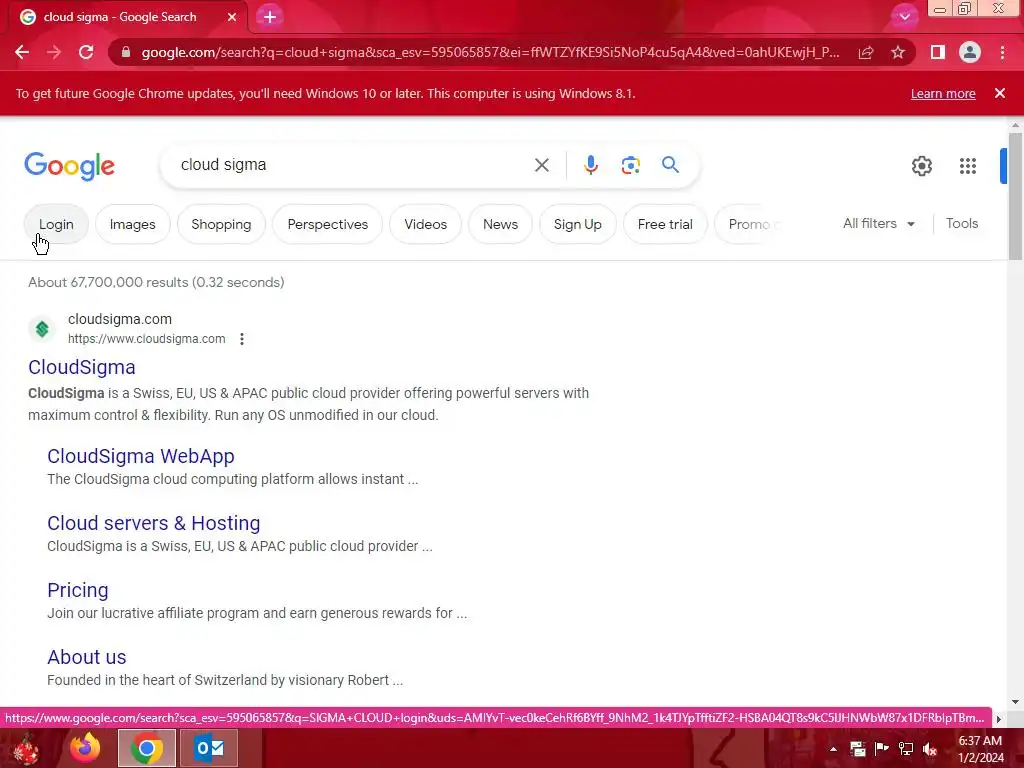Share this page via address bar icon
This screenshot has width=1024, height=768.
pyautogui.click(x=866, y=52)
